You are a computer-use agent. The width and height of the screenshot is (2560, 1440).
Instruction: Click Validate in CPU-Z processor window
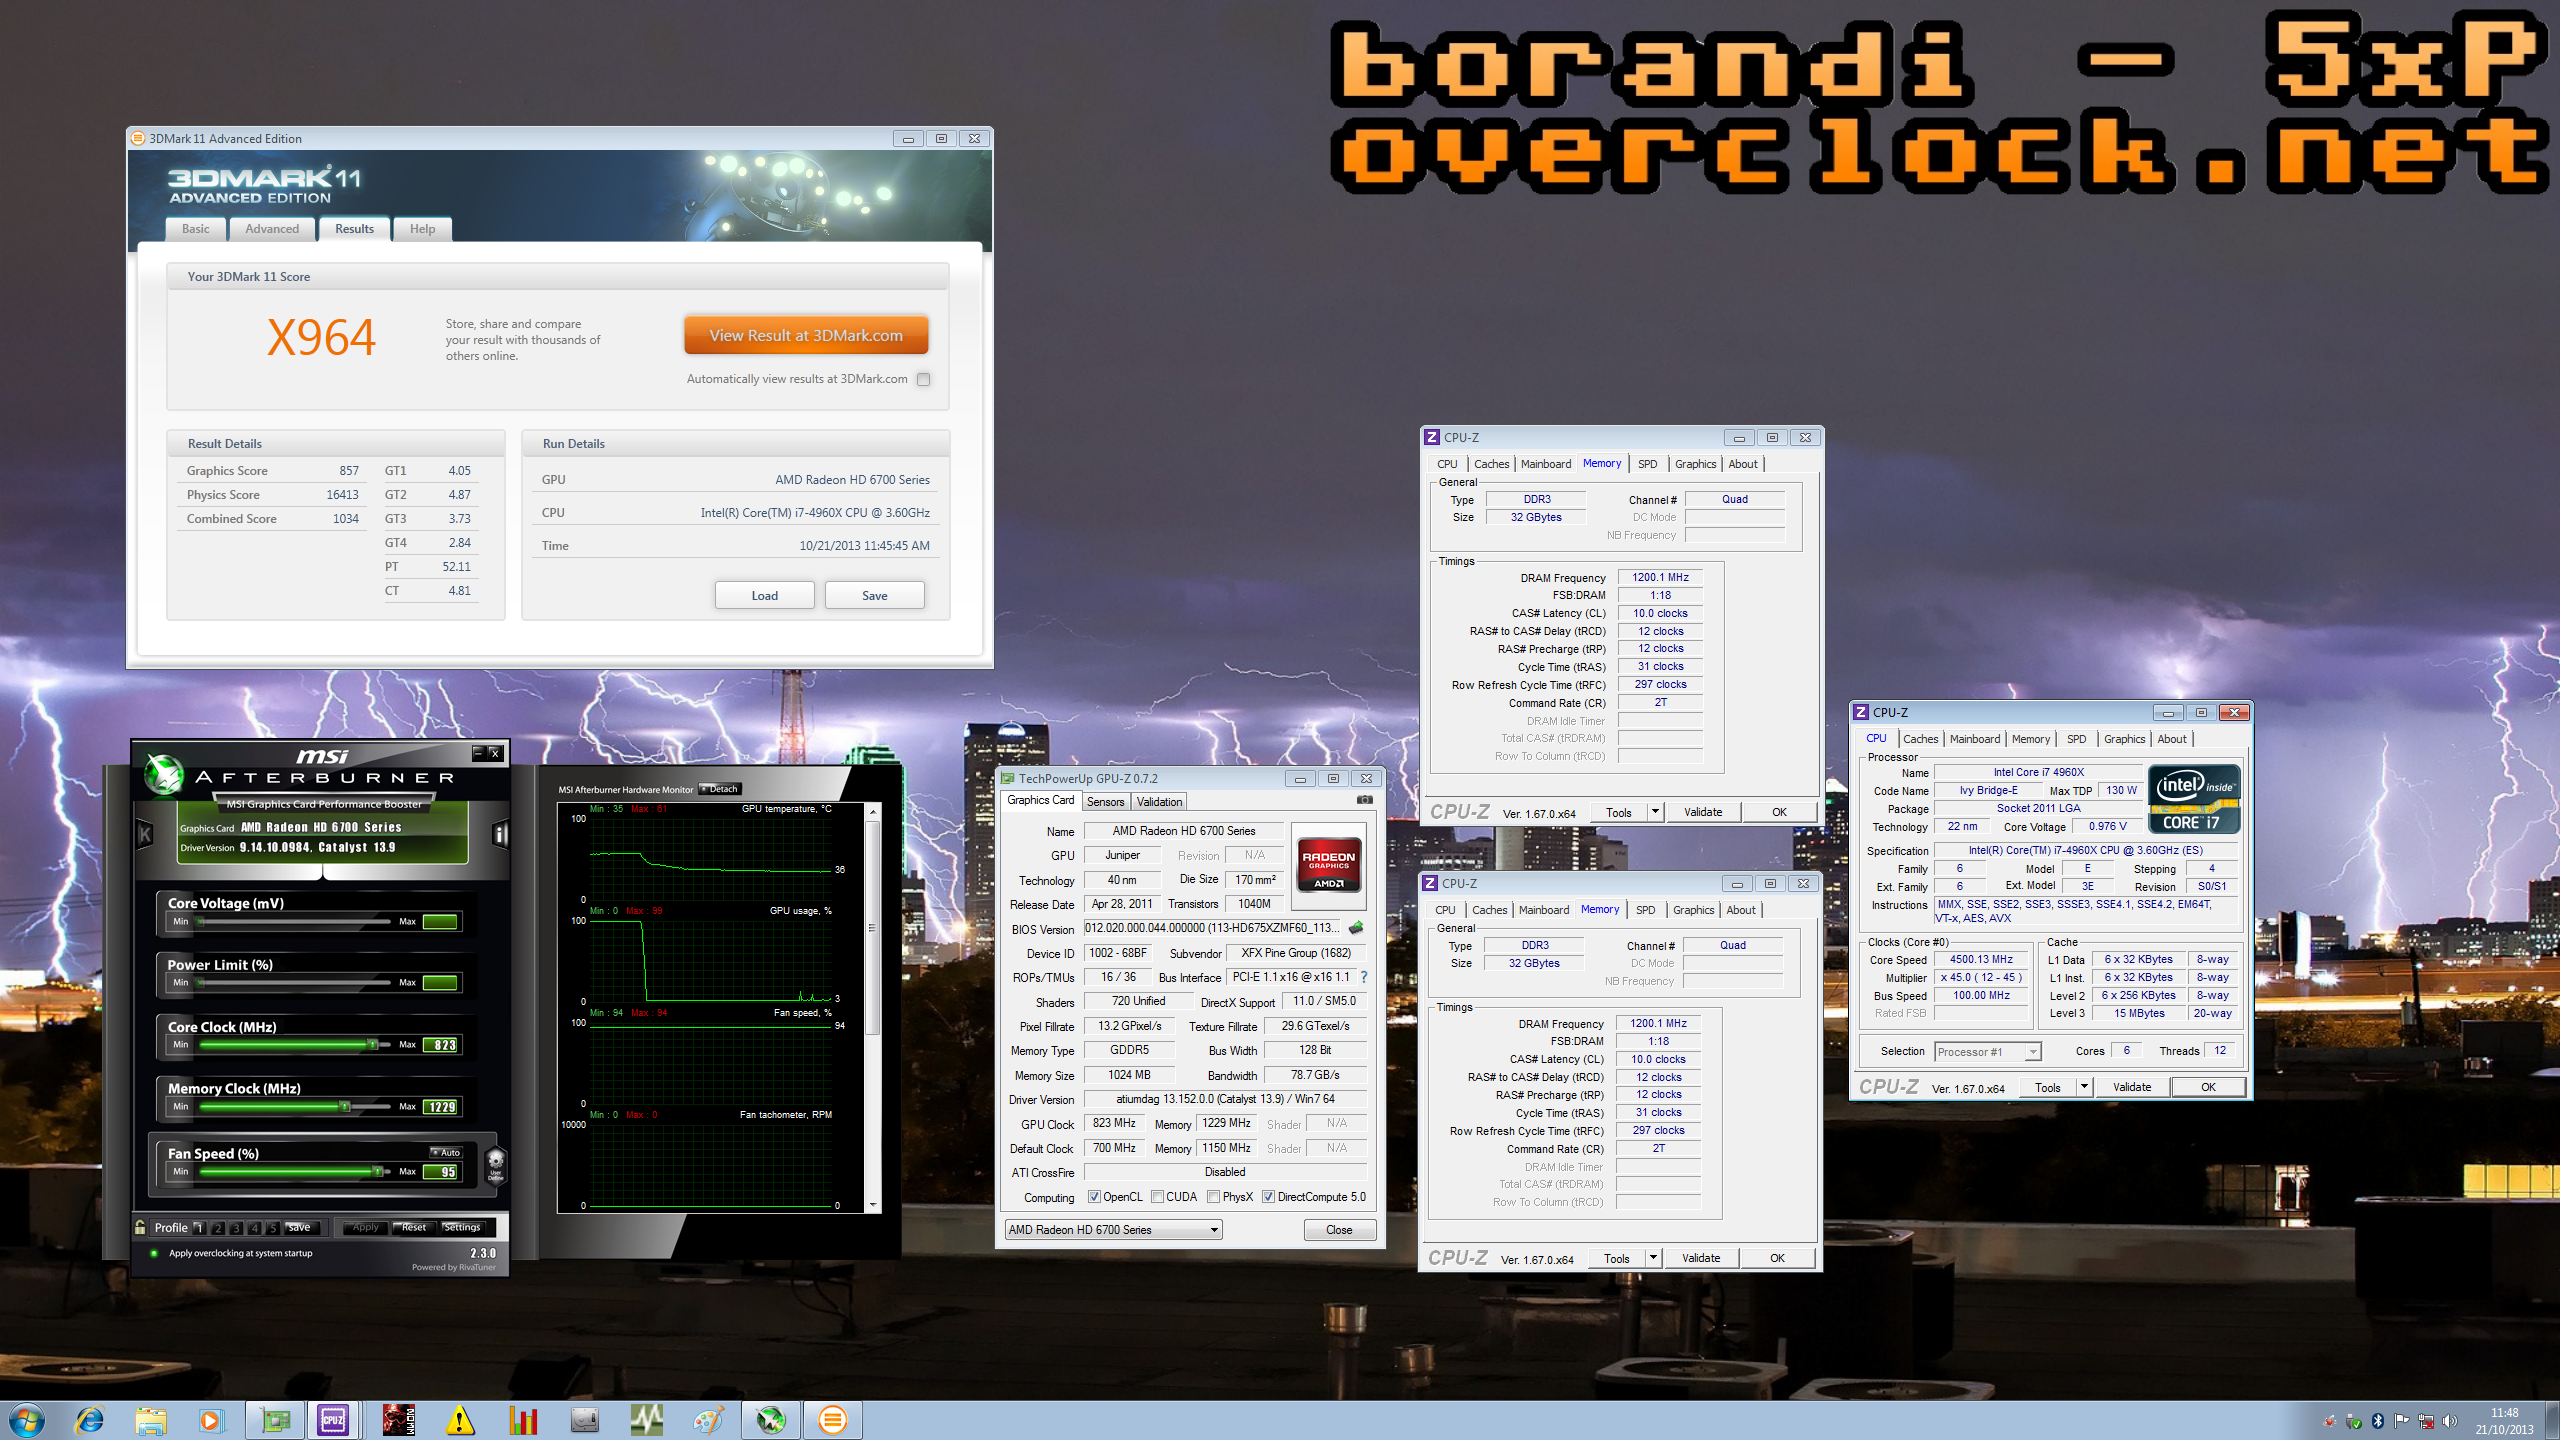coord(2131,1087)
